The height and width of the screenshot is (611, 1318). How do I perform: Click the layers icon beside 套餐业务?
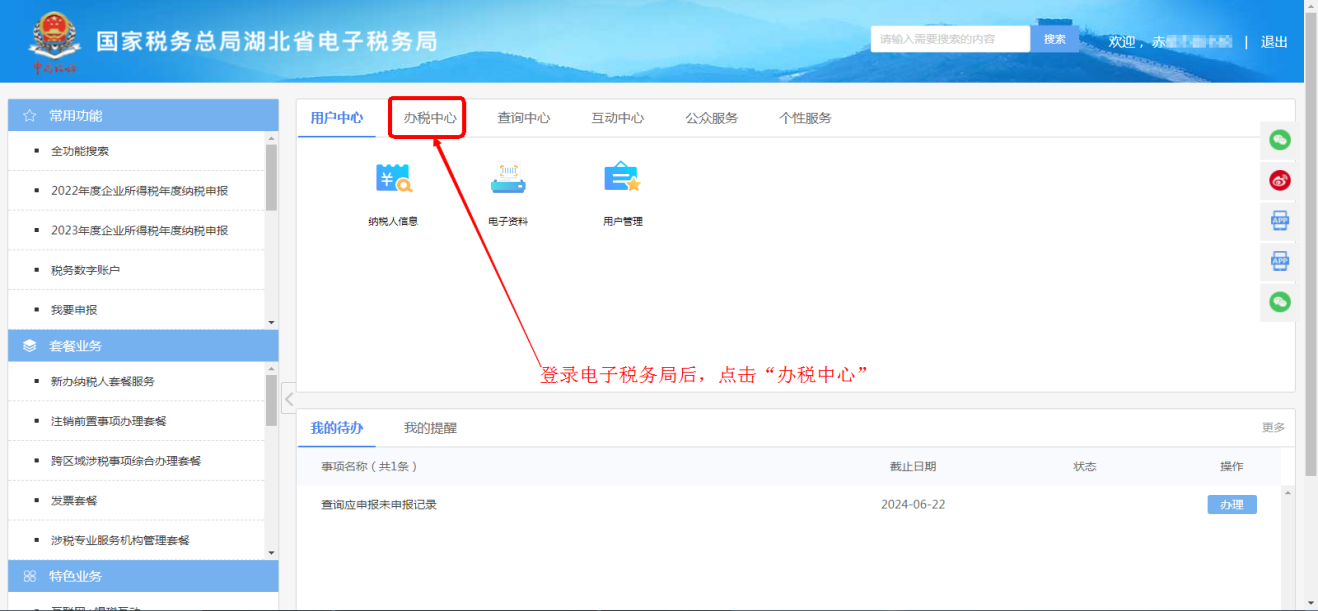click(30, 346)
